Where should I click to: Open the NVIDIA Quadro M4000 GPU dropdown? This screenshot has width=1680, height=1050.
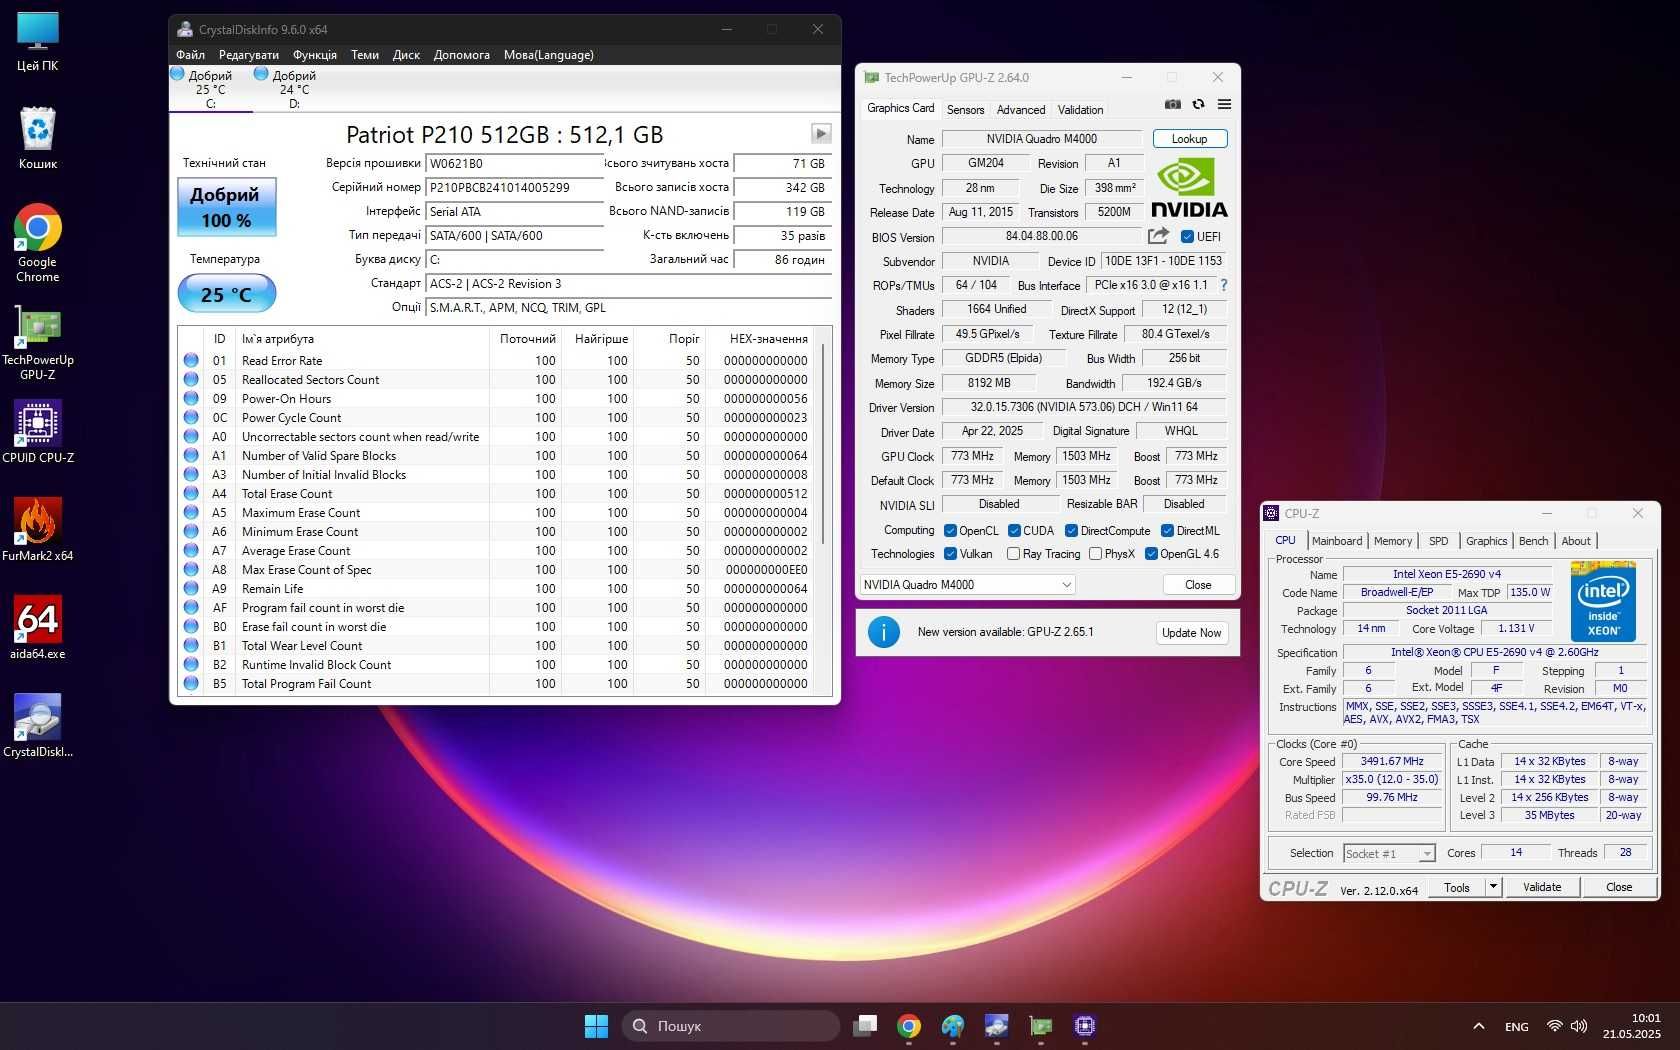point(968,585)
